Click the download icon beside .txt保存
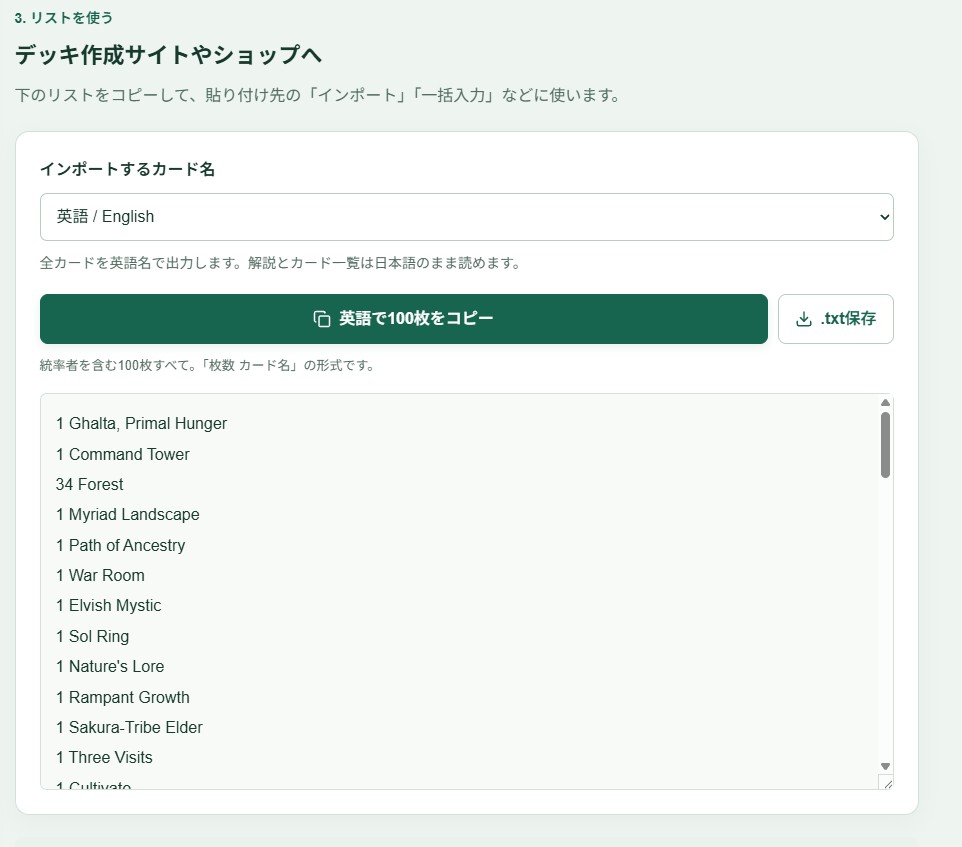 point(803,319)
